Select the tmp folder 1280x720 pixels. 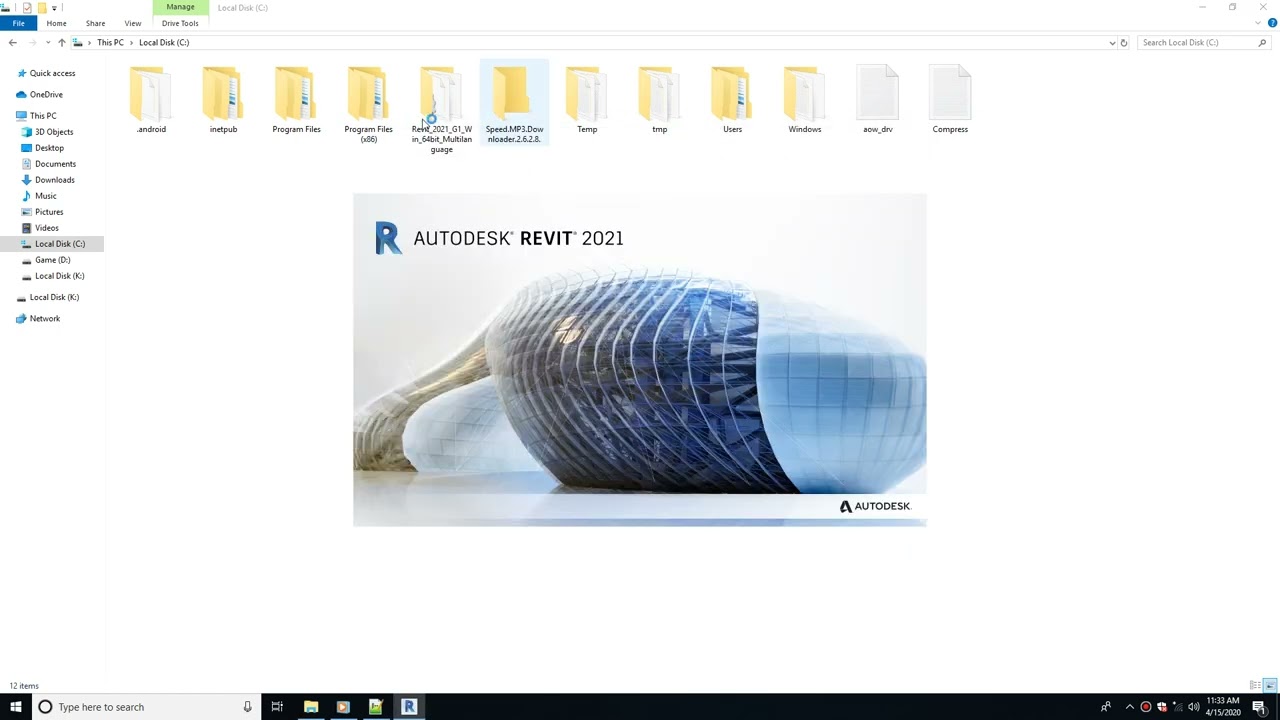coord(659,100)
